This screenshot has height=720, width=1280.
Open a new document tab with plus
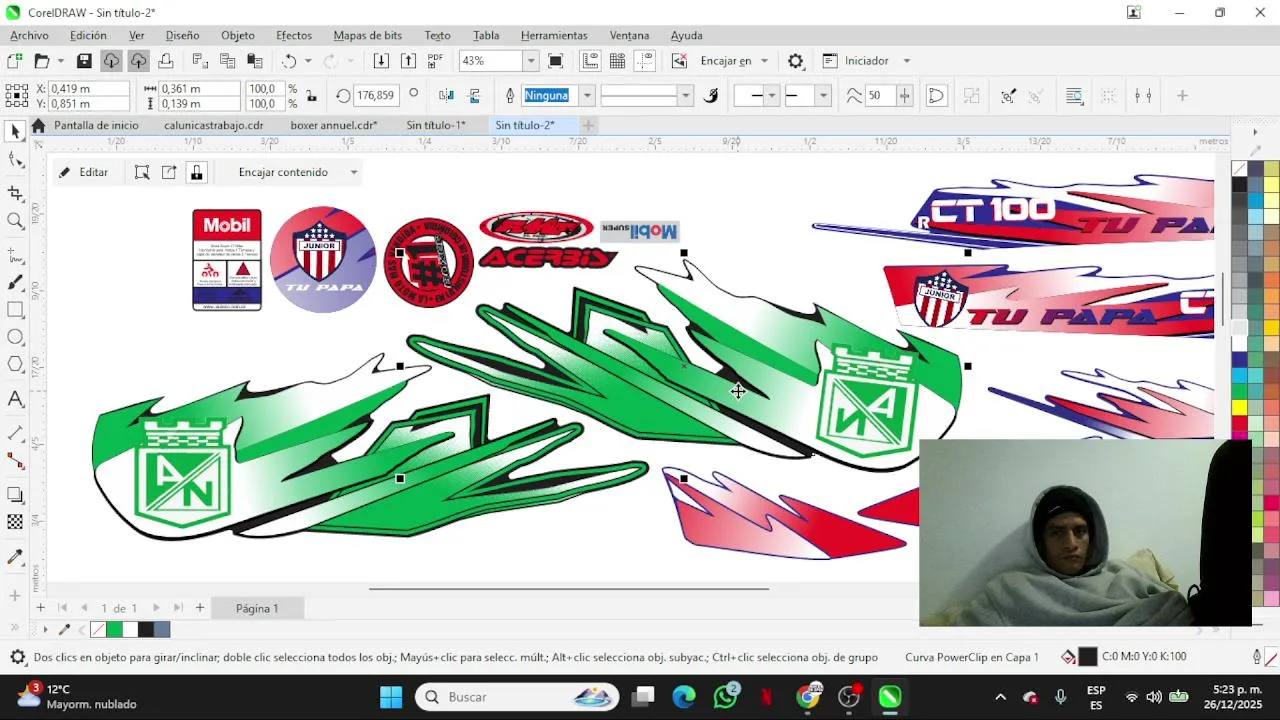[588, 125]
